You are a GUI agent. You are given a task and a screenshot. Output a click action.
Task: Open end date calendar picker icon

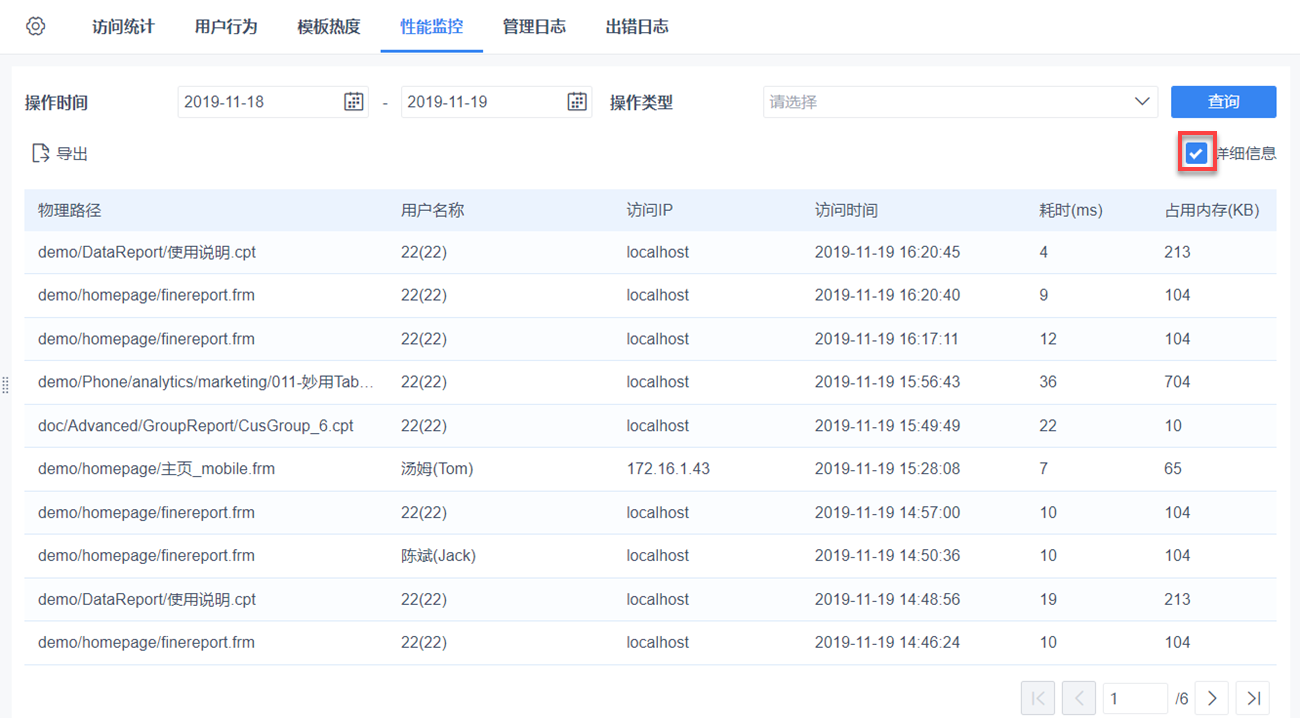[577, 101]
